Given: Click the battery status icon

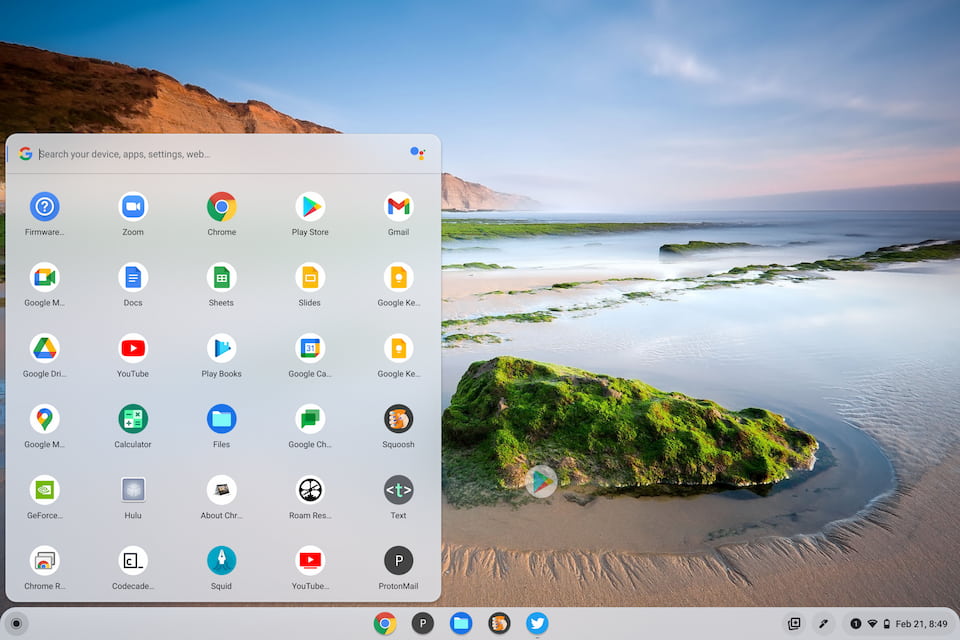Looking at the screenshot, I should 886,623.
